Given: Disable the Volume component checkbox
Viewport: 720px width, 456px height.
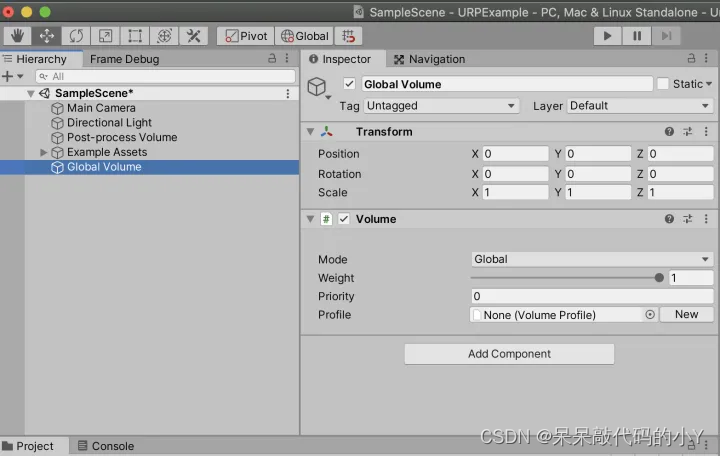Looking at the screenshot, I should 344,219.
